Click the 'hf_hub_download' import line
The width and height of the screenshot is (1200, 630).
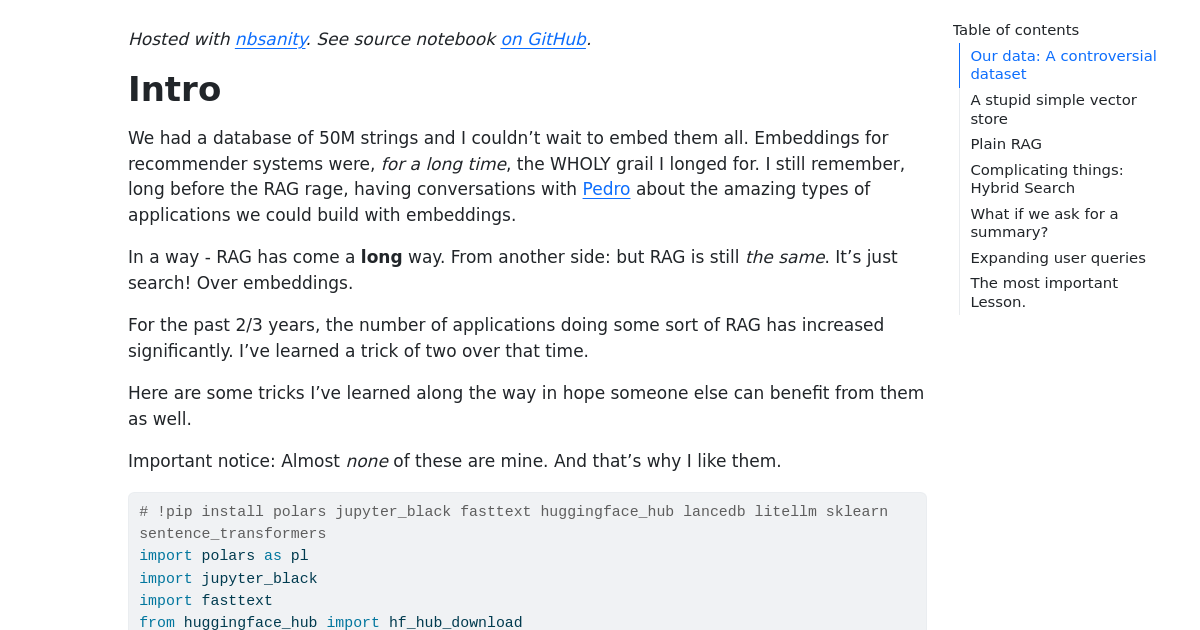click(x=330, y=623)
